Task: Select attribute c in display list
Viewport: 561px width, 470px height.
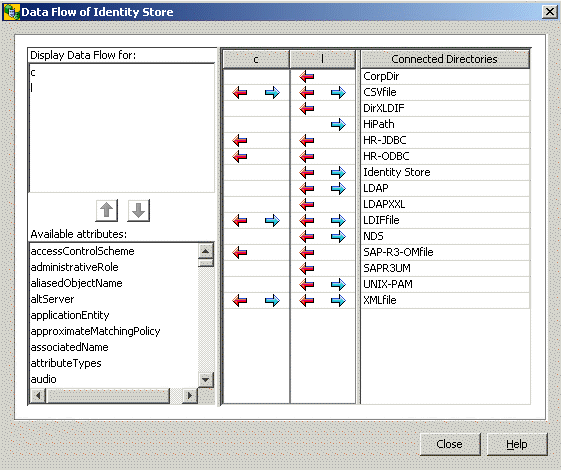Action: pyautogui.click(x=33, y=73)
